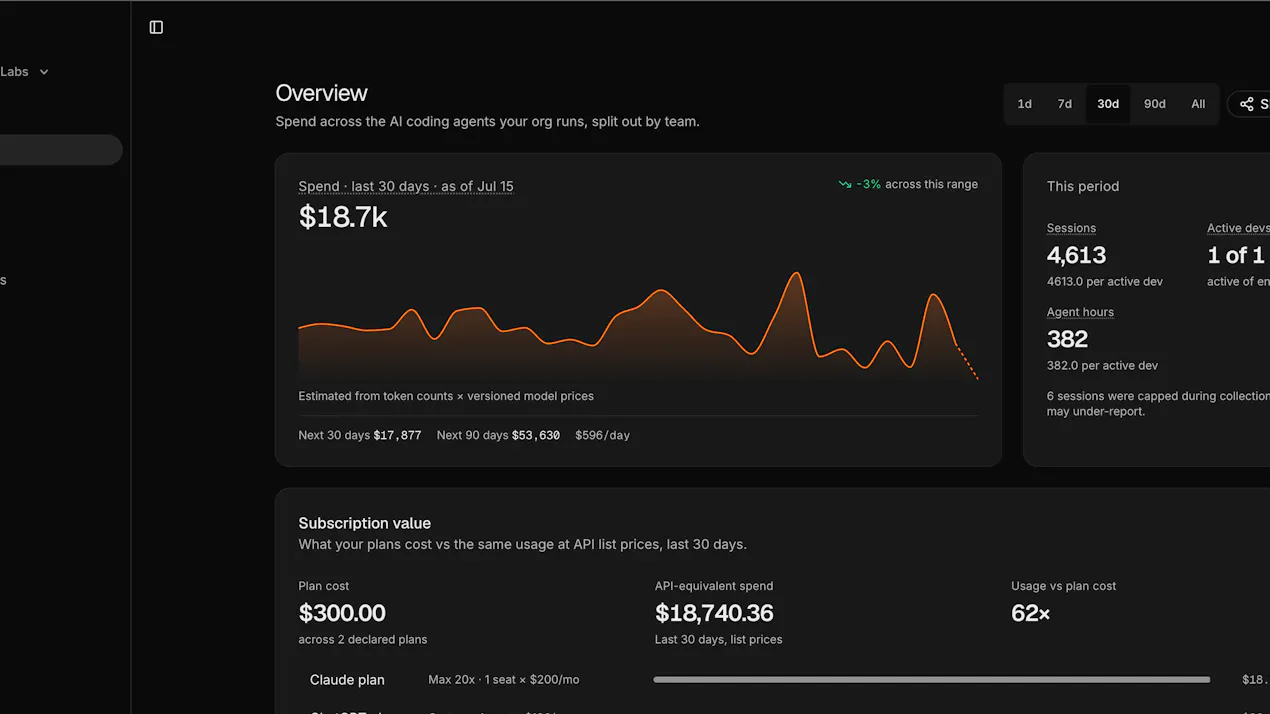This screenshot has width=1270, height=714.
Task: Open the Labs organization dropdown chevron
Action: point(44,72)
